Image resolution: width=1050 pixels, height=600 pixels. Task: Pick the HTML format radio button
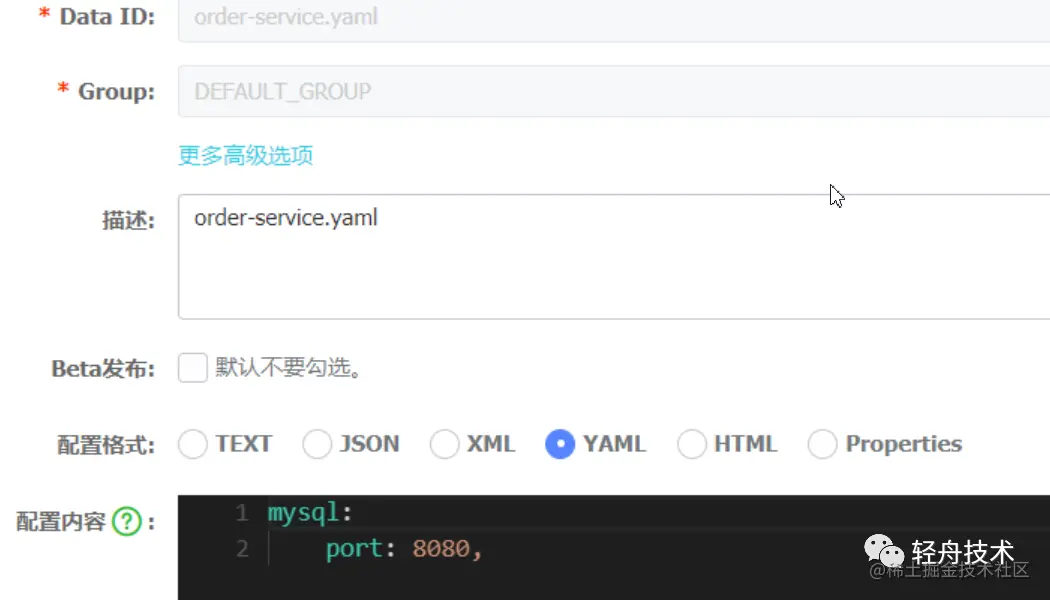[692, 444]
